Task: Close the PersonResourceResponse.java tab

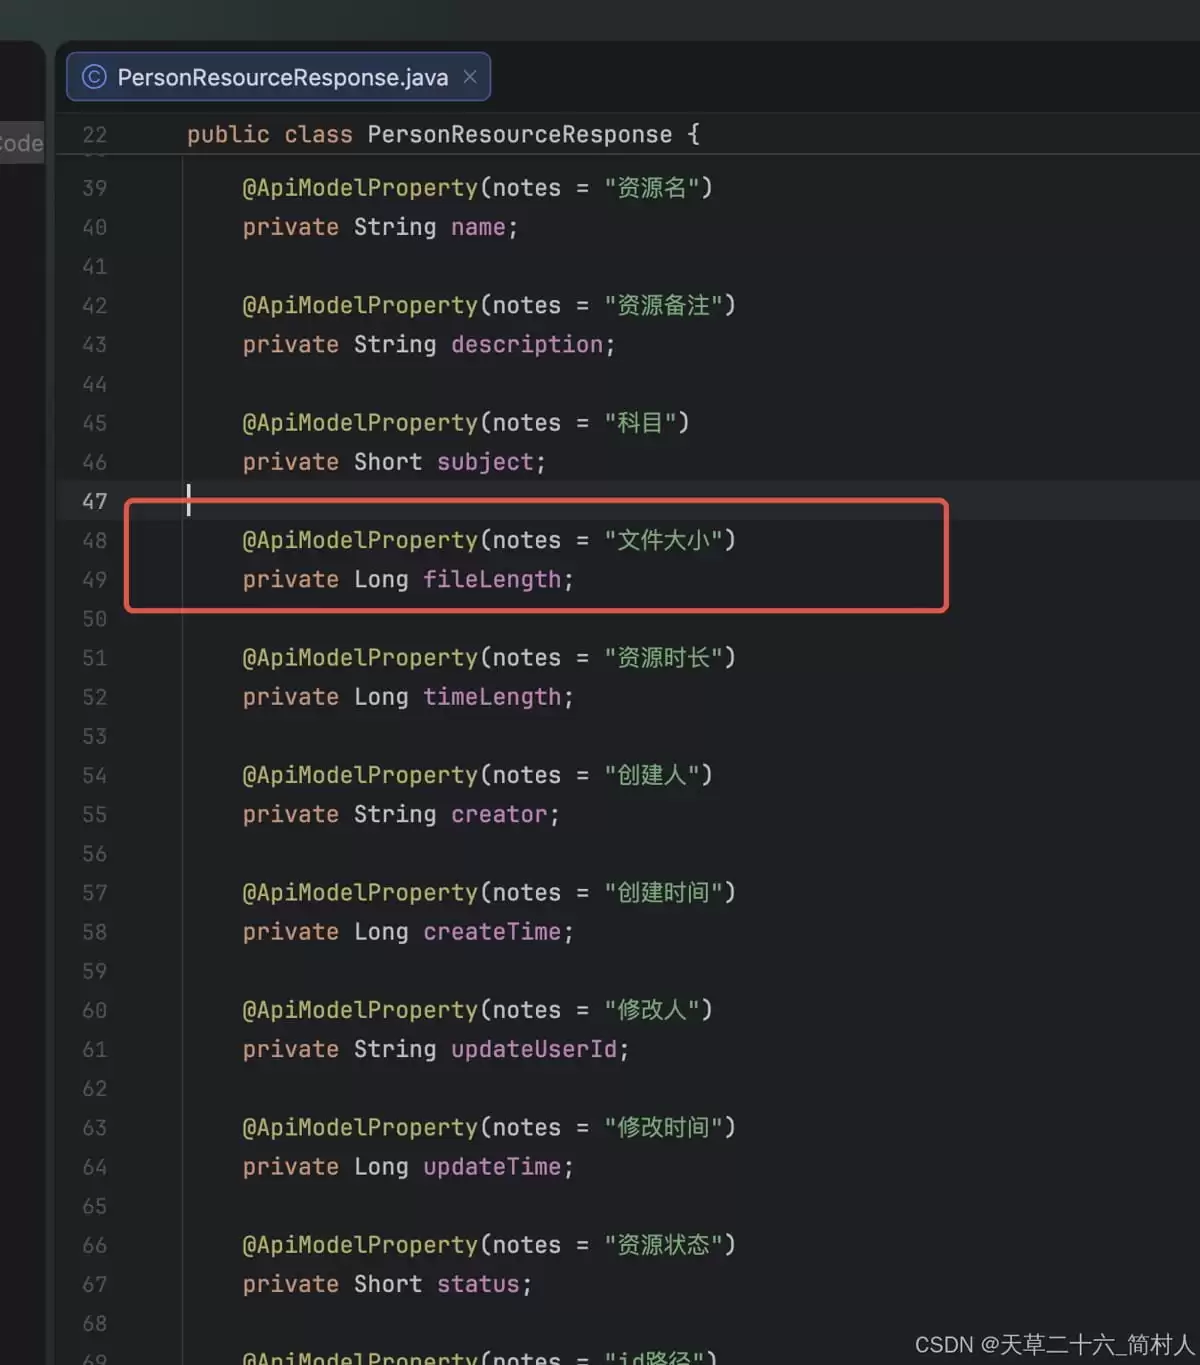Action: pos(470,77)
